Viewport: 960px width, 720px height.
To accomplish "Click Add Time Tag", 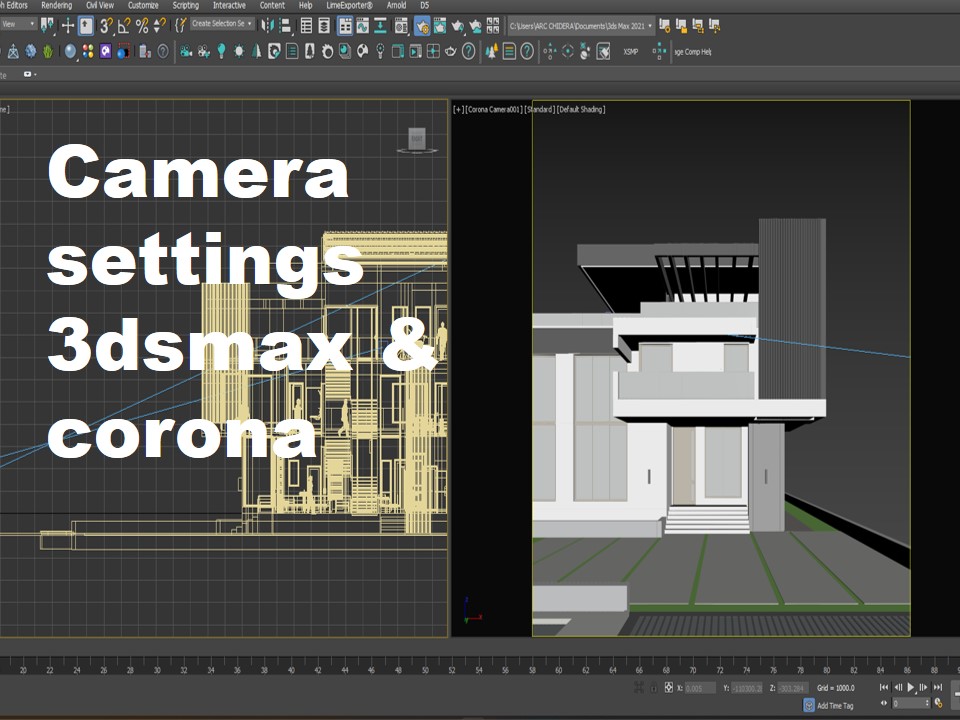I will [x=834, y=705].
